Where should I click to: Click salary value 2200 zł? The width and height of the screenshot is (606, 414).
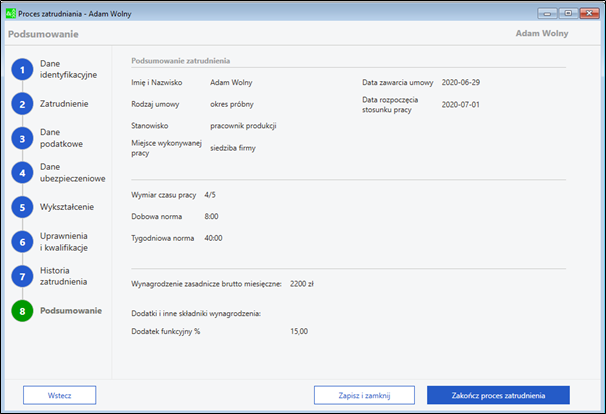coord(302,284)
